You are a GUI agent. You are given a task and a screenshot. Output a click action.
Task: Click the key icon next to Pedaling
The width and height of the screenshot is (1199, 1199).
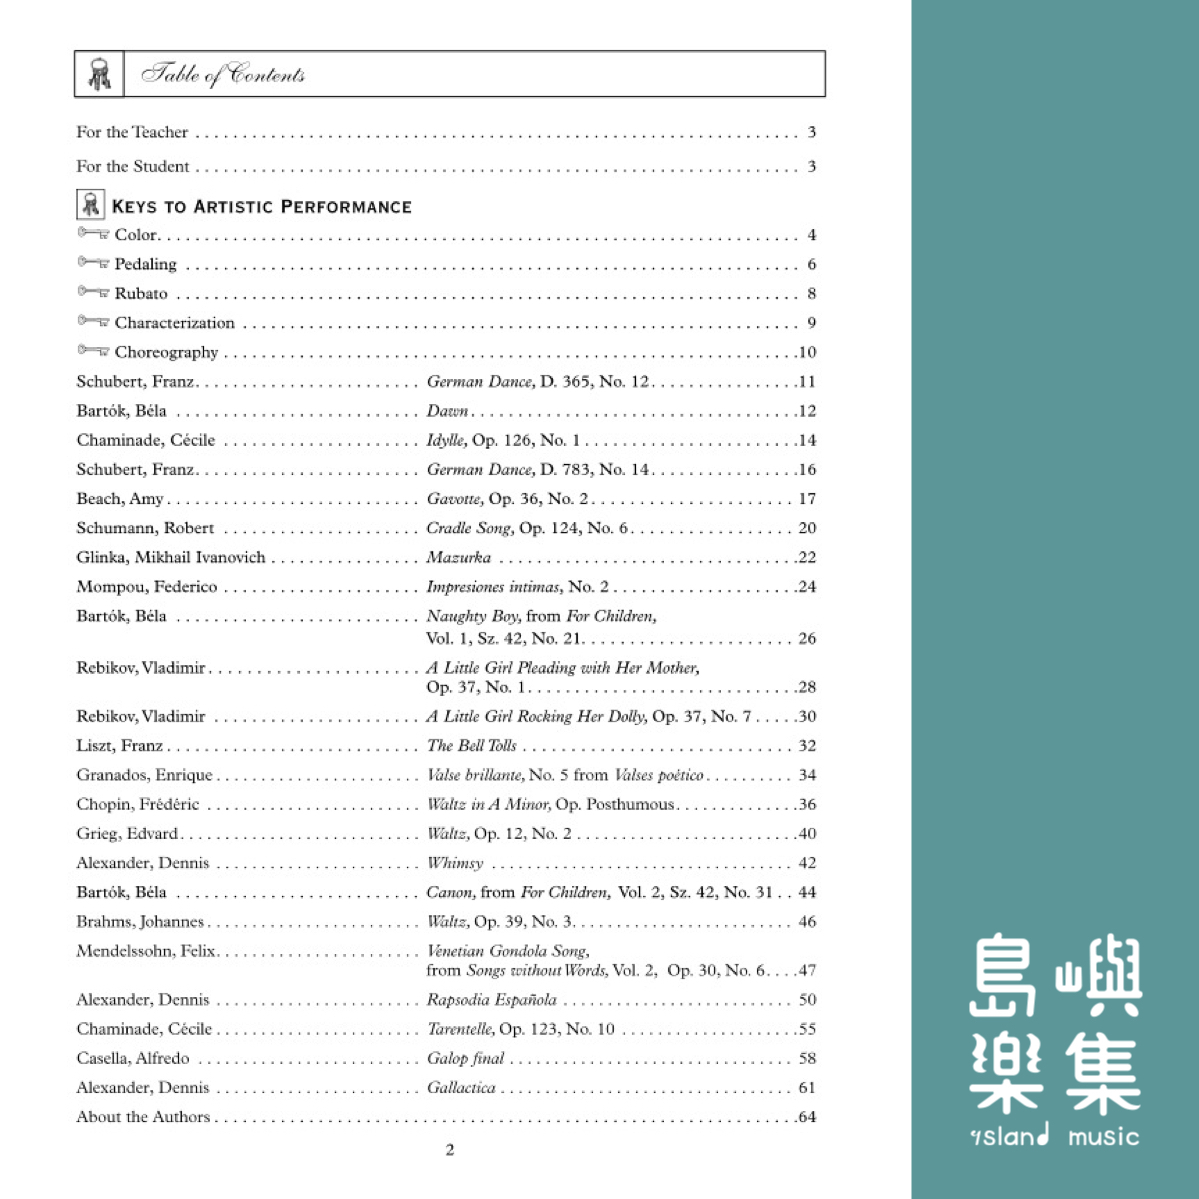pyautogui.click(x=93, y=263)
